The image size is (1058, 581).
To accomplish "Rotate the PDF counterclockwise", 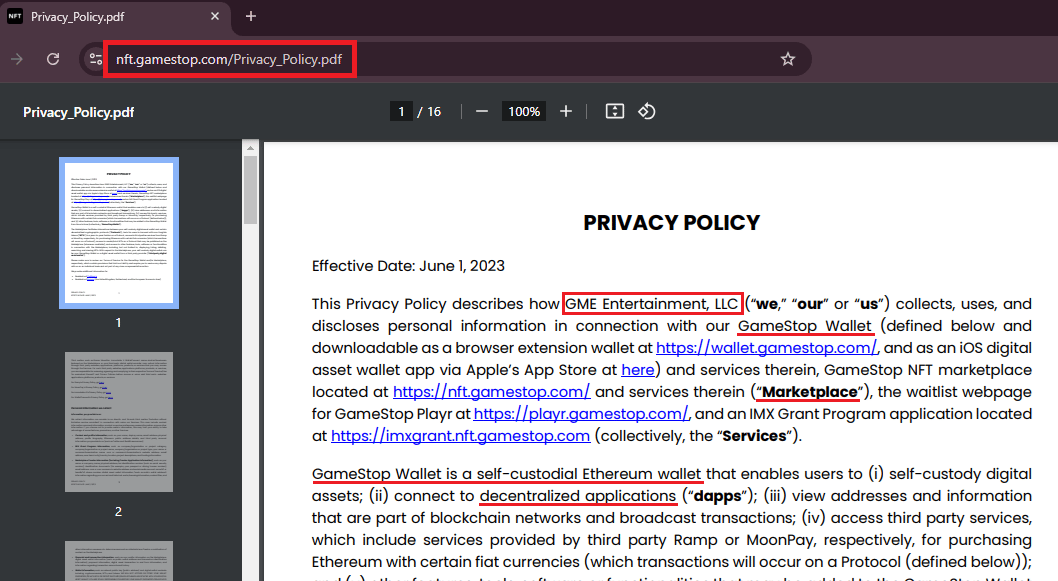I will coord(646,111).
